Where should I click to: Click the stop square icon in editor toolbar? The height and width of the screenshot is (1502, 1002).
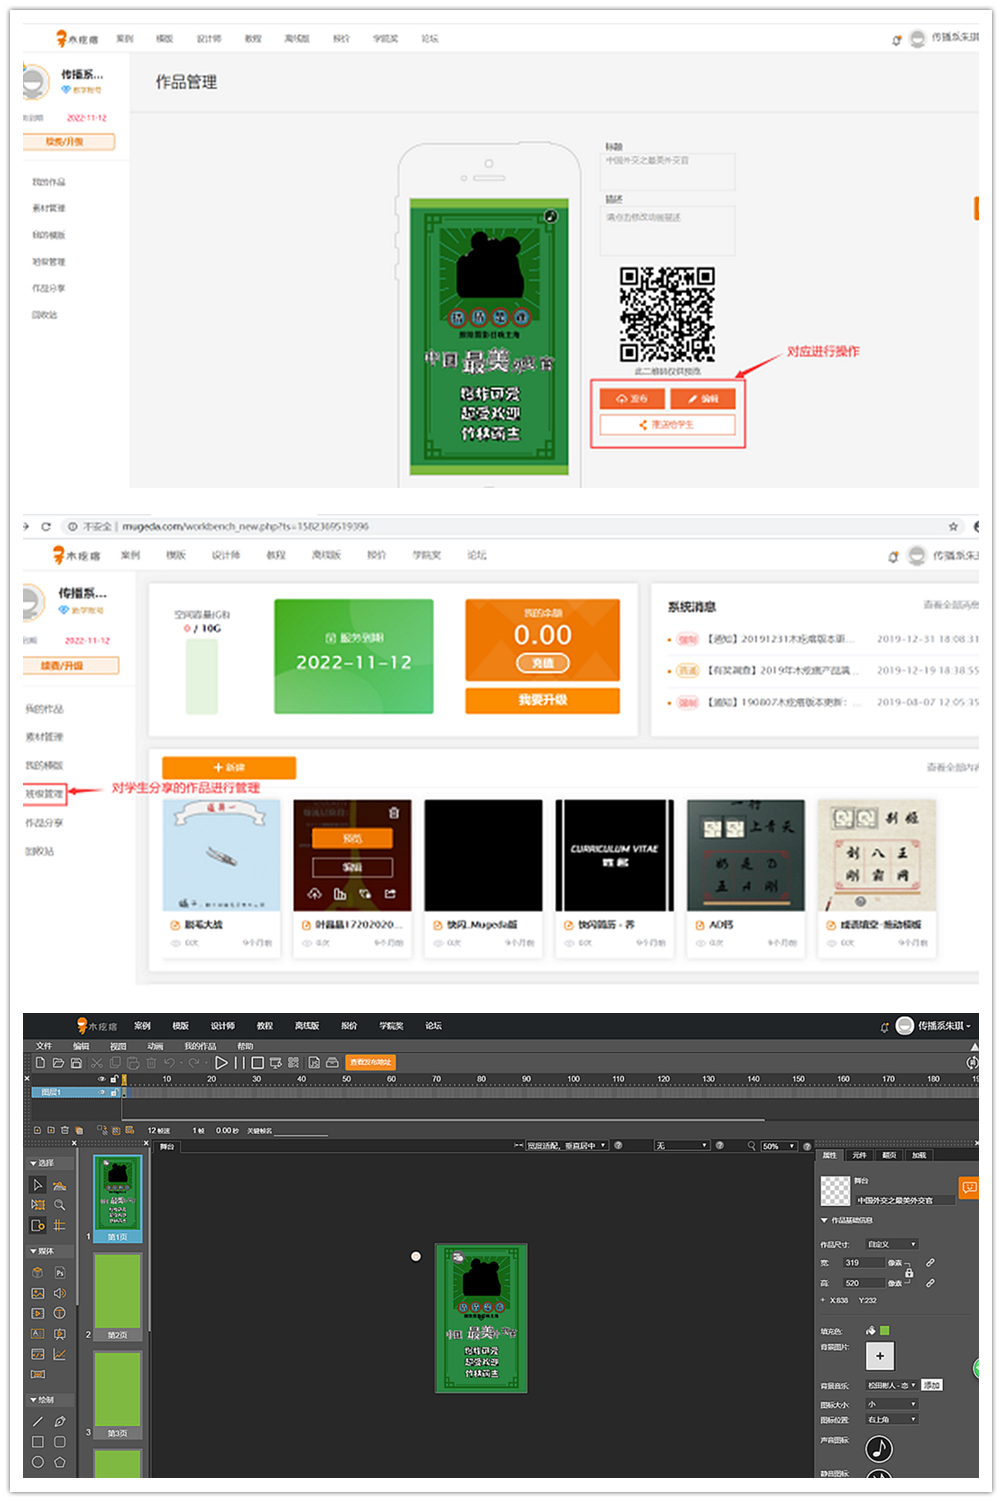coord(257,1063)
